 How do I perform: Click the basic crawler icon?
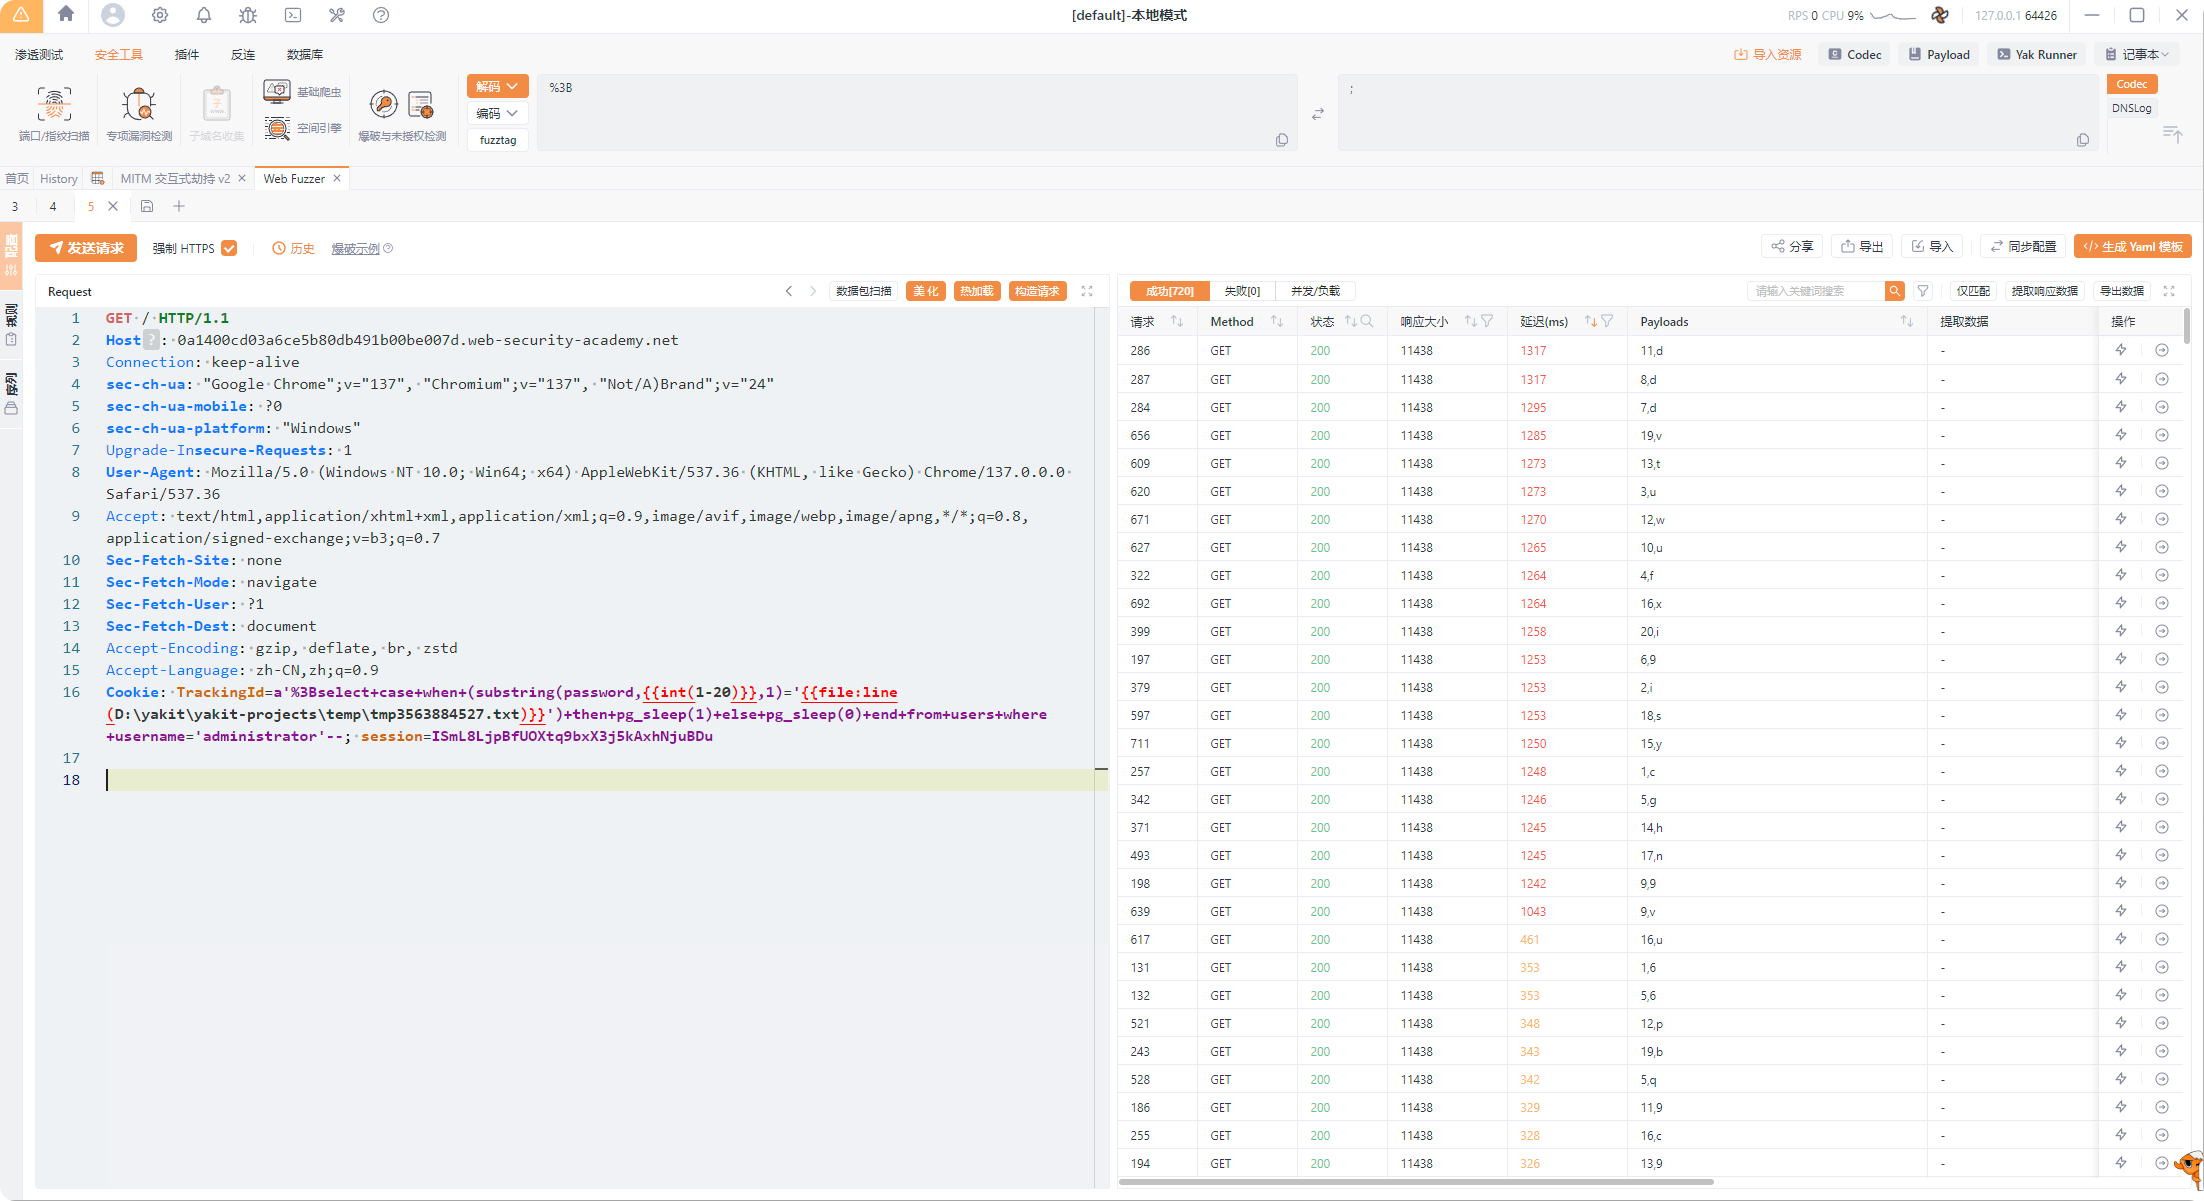tap(277, 91)
